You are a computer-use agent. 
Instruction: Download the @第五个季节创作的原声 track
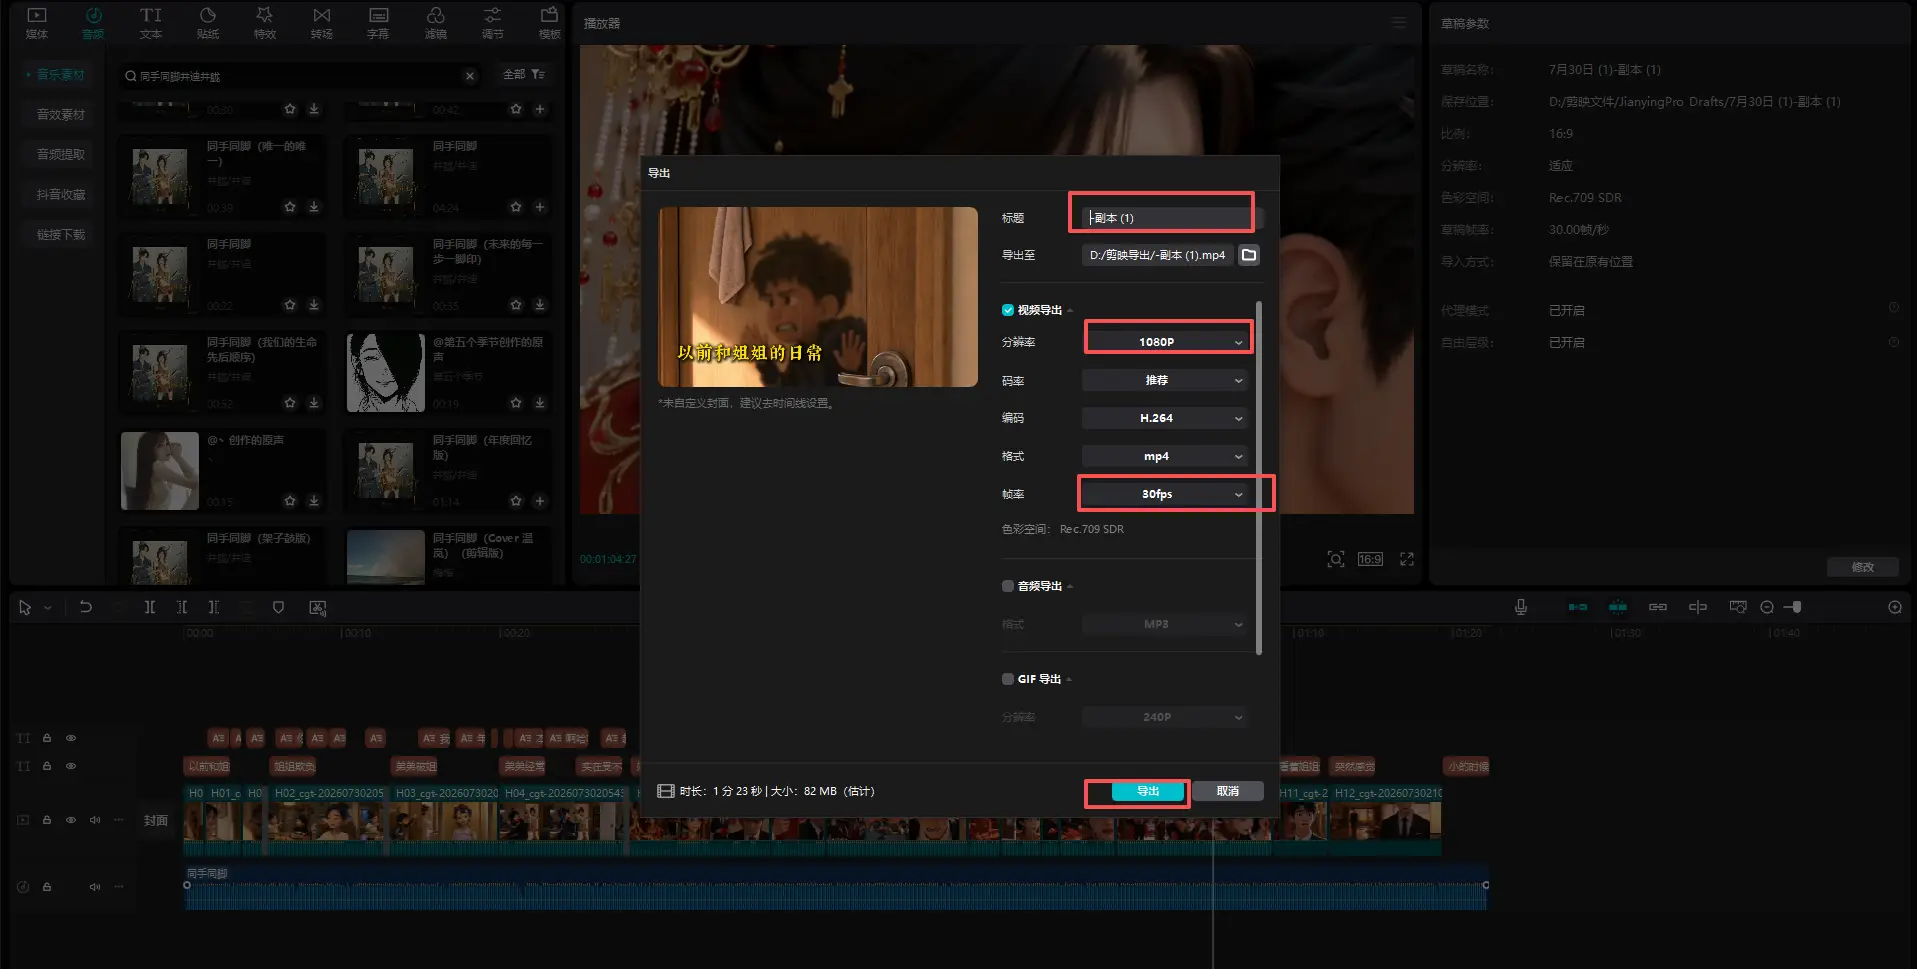click(540, 403)
